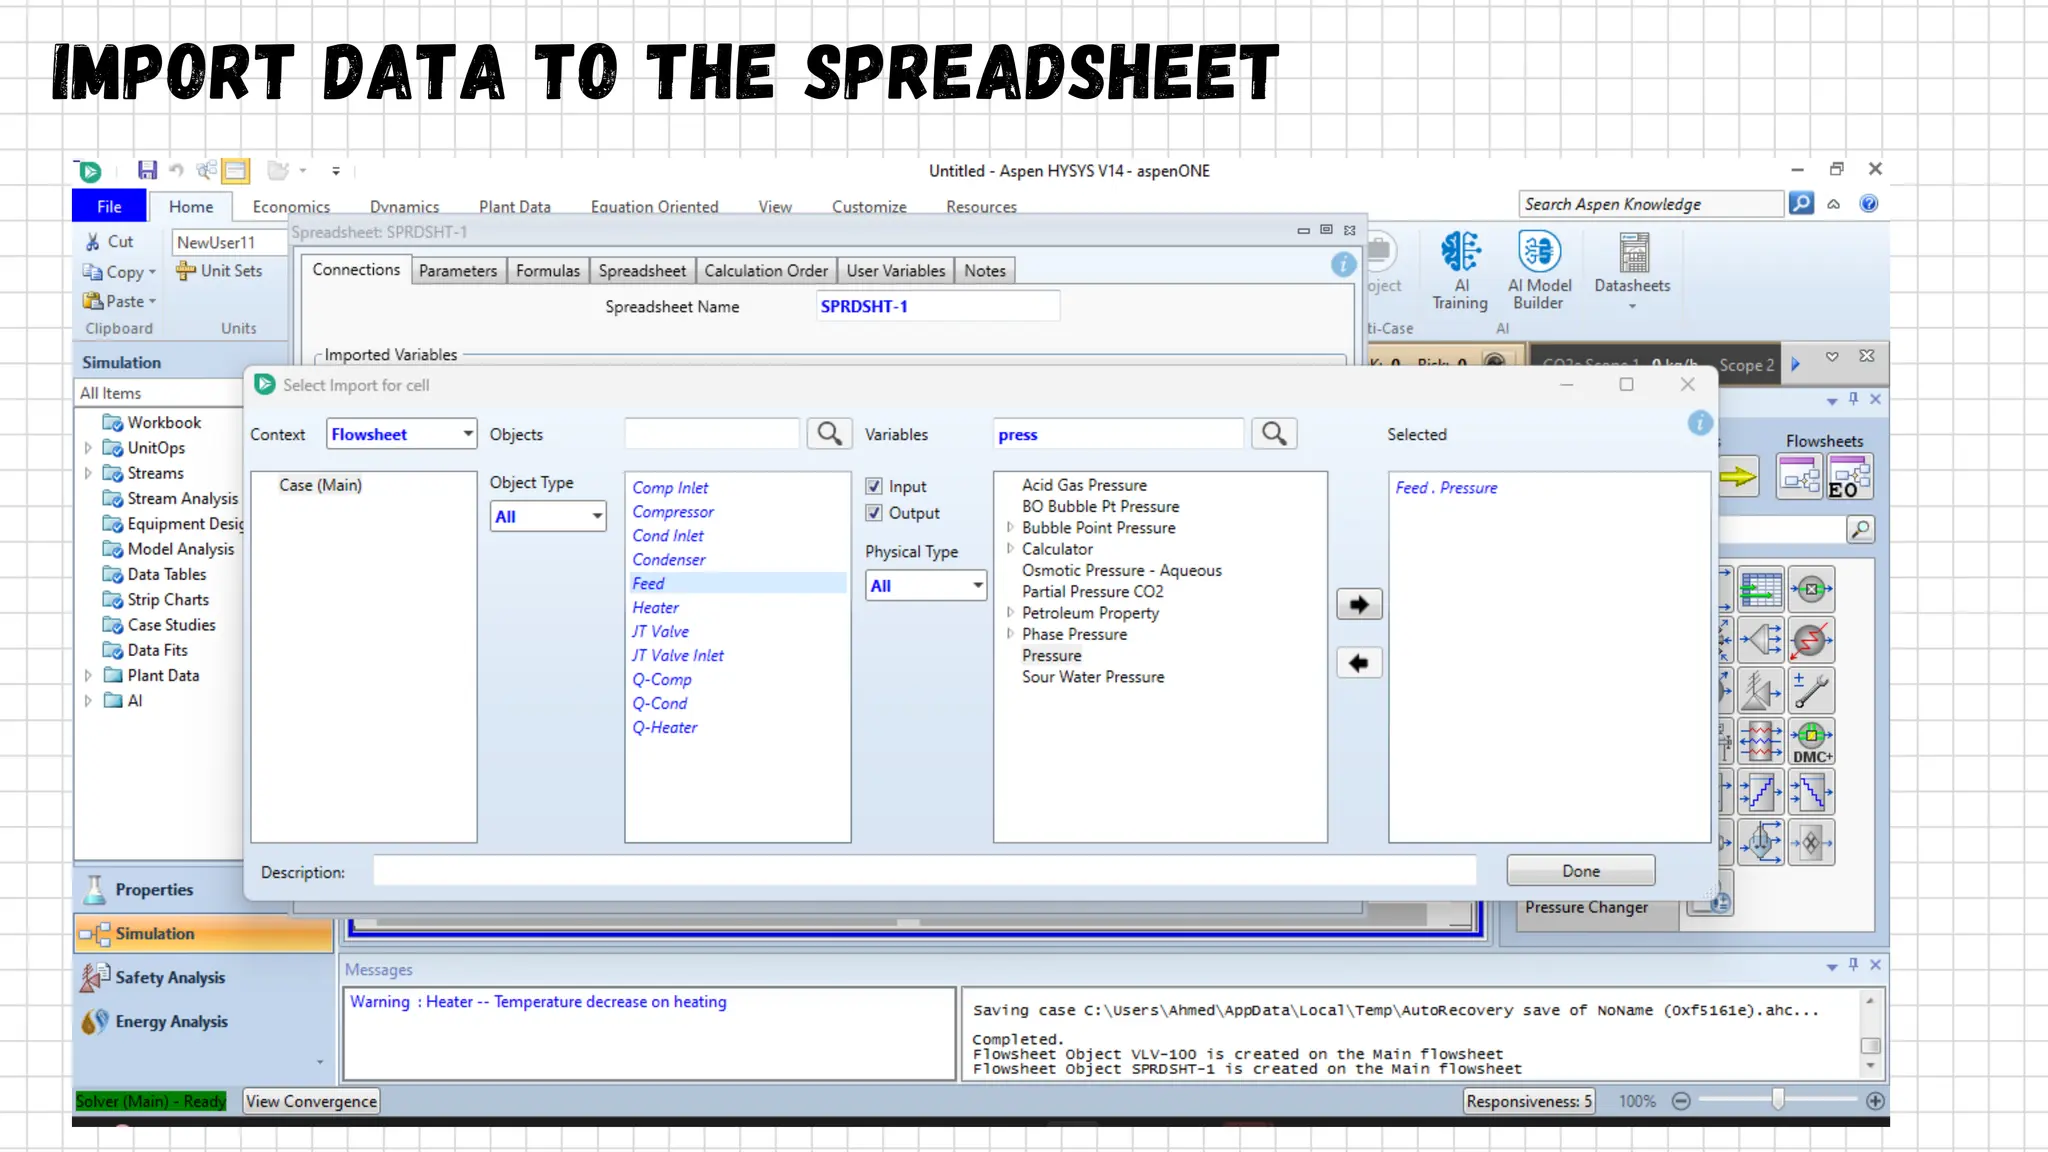The width and height of the screenshot is (2048, 1152).
Task: Click the palette search magnifier icon
Action: tap(1860, 530)
